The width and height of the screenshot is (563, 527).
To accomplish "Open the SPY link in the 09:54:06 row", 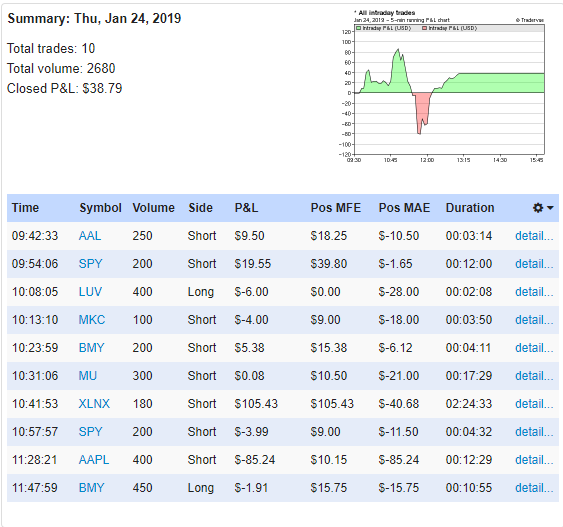I will (90, 264).
